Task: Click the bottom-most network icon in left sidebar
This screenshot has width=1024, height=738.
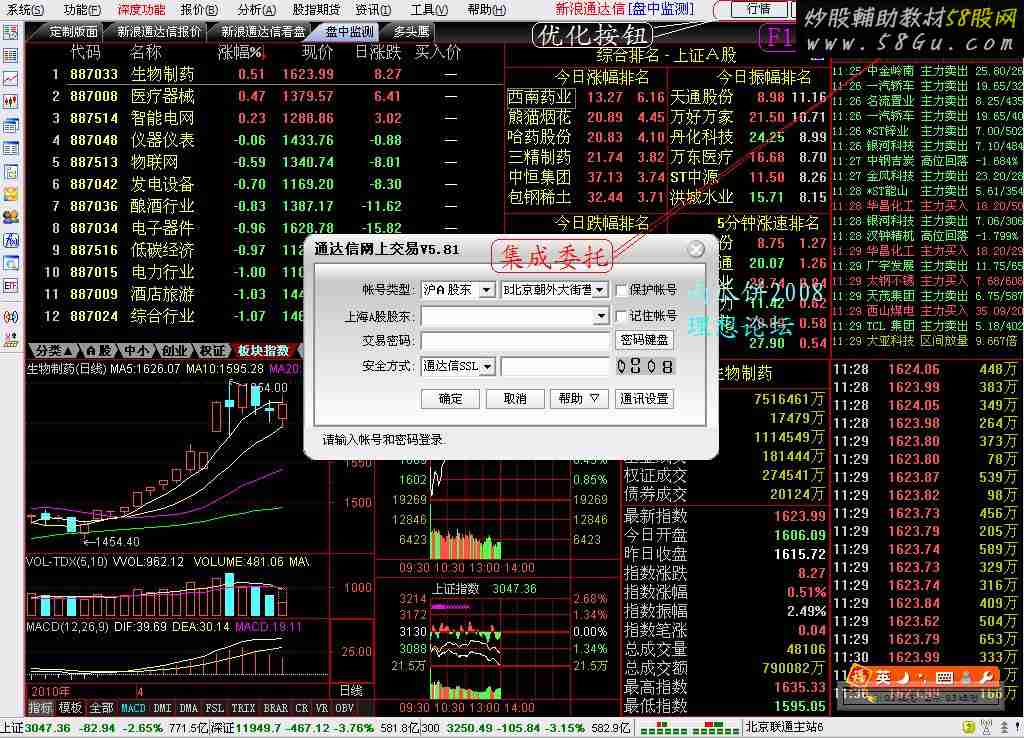Action: (x=10, y=339)
